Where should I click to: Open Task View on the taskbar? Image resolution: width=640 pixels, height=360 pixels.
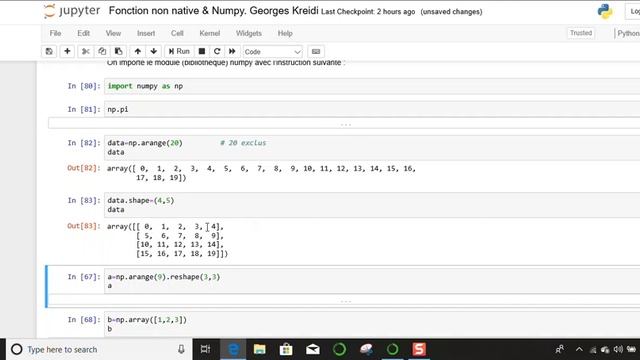click(205, 349)
